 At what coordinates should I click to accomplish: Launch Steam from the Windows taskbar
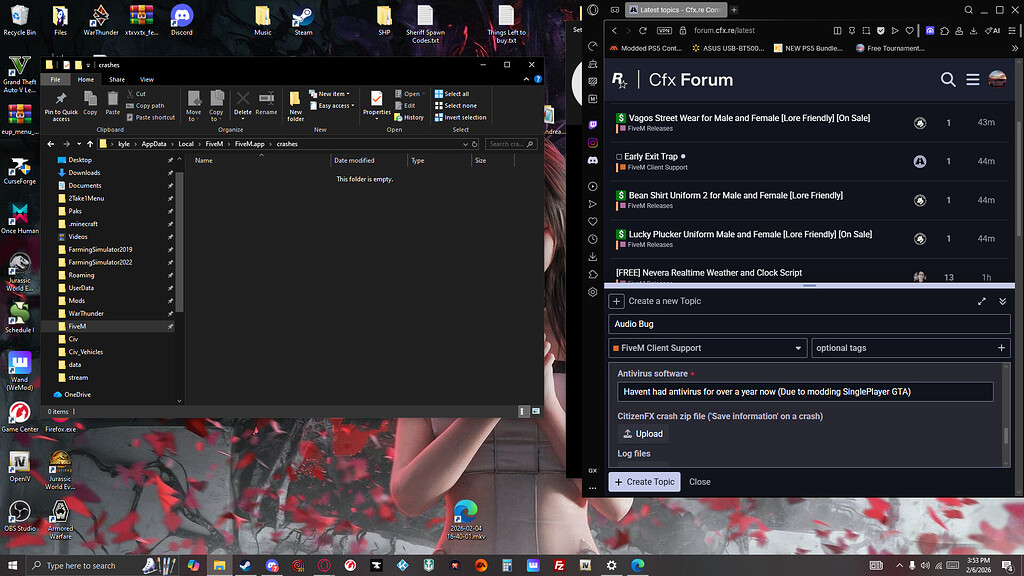pos(246,566)
